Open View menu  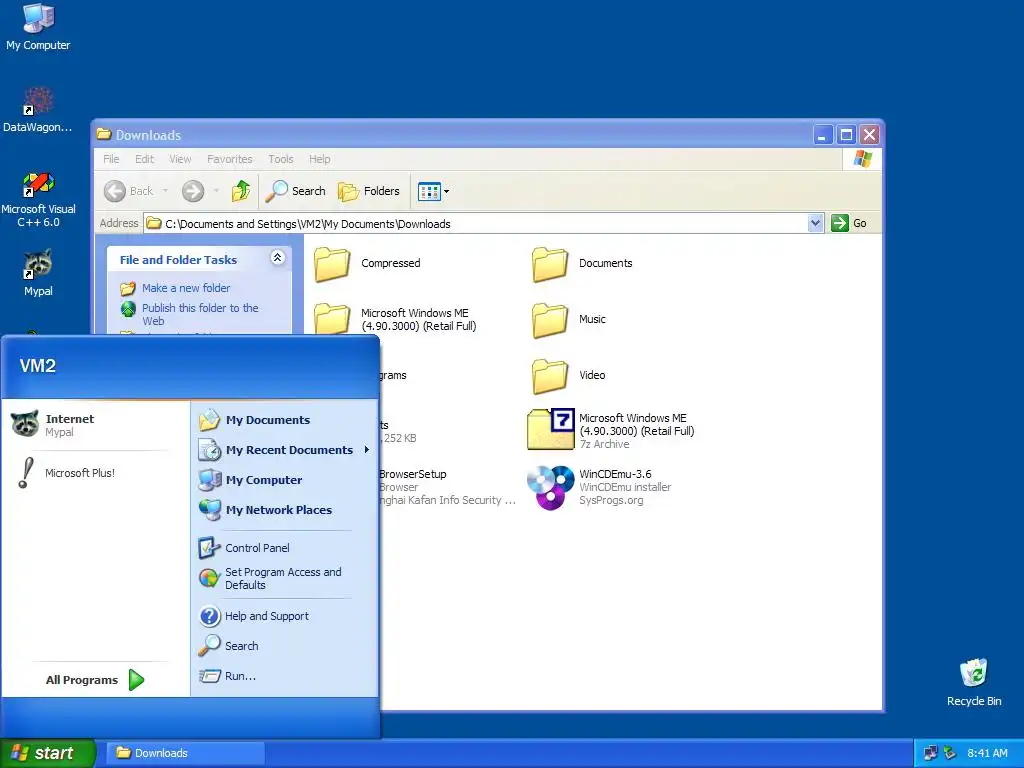[180, 159]
